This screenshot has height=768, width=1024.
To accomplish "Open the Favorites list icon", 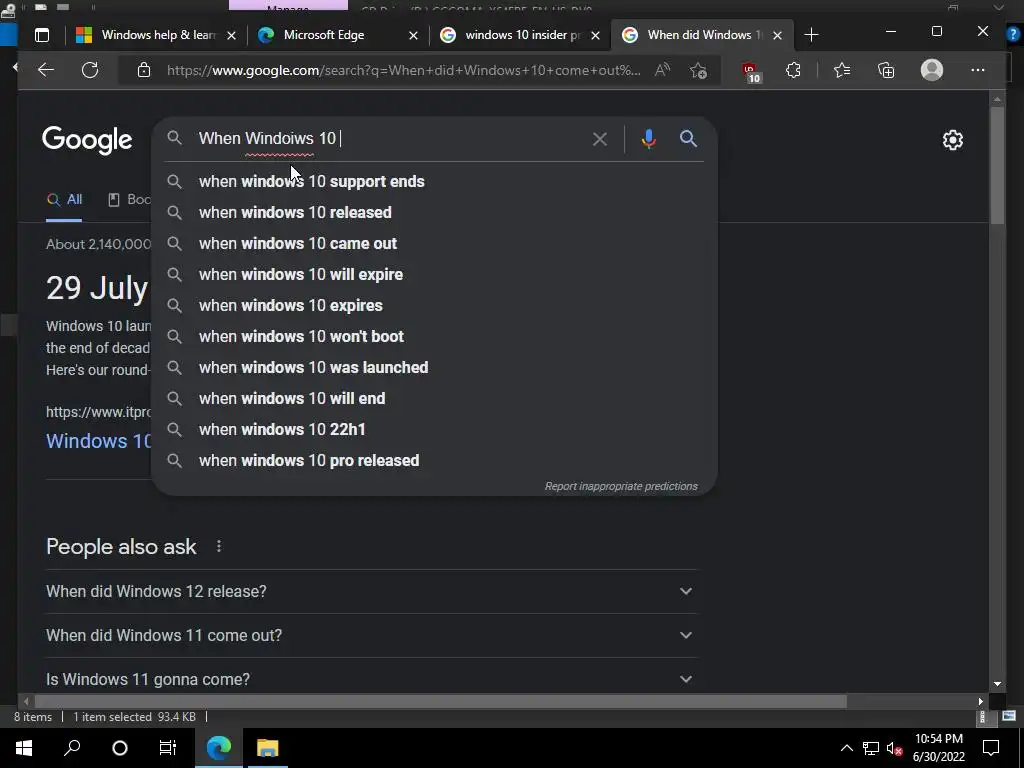I will (x=842, y=70).
